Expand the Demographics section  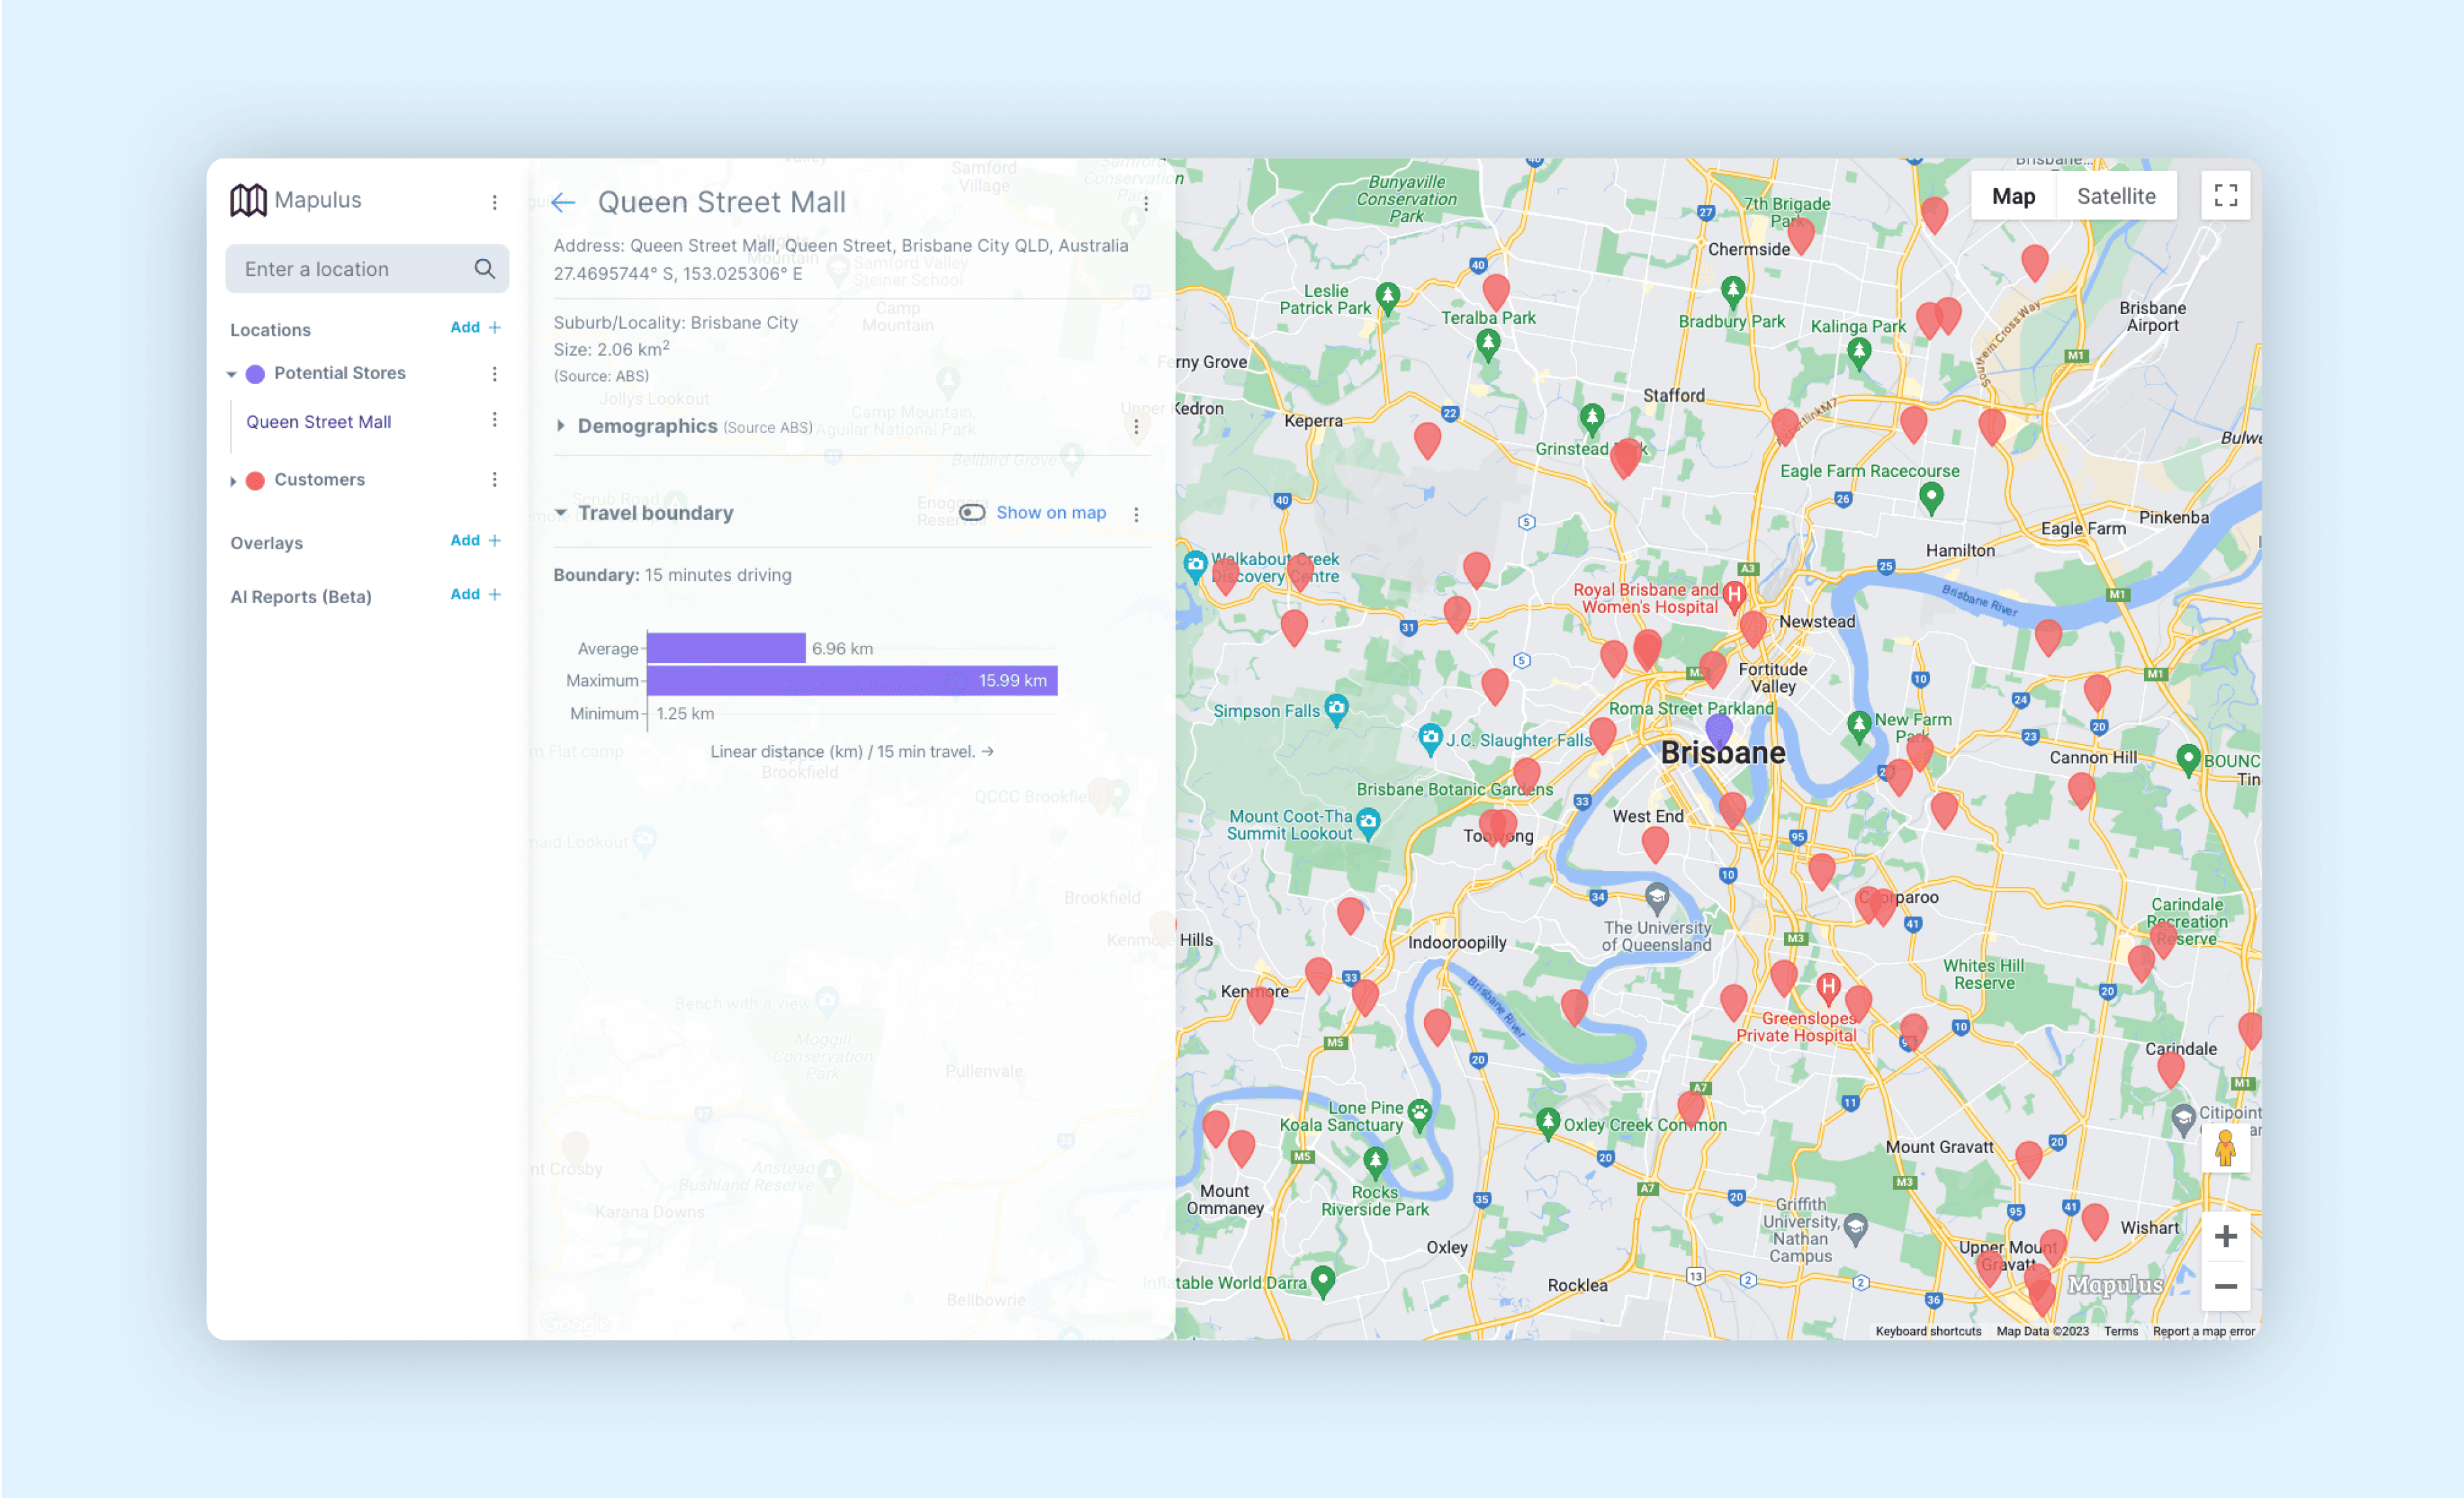(561, 426)
